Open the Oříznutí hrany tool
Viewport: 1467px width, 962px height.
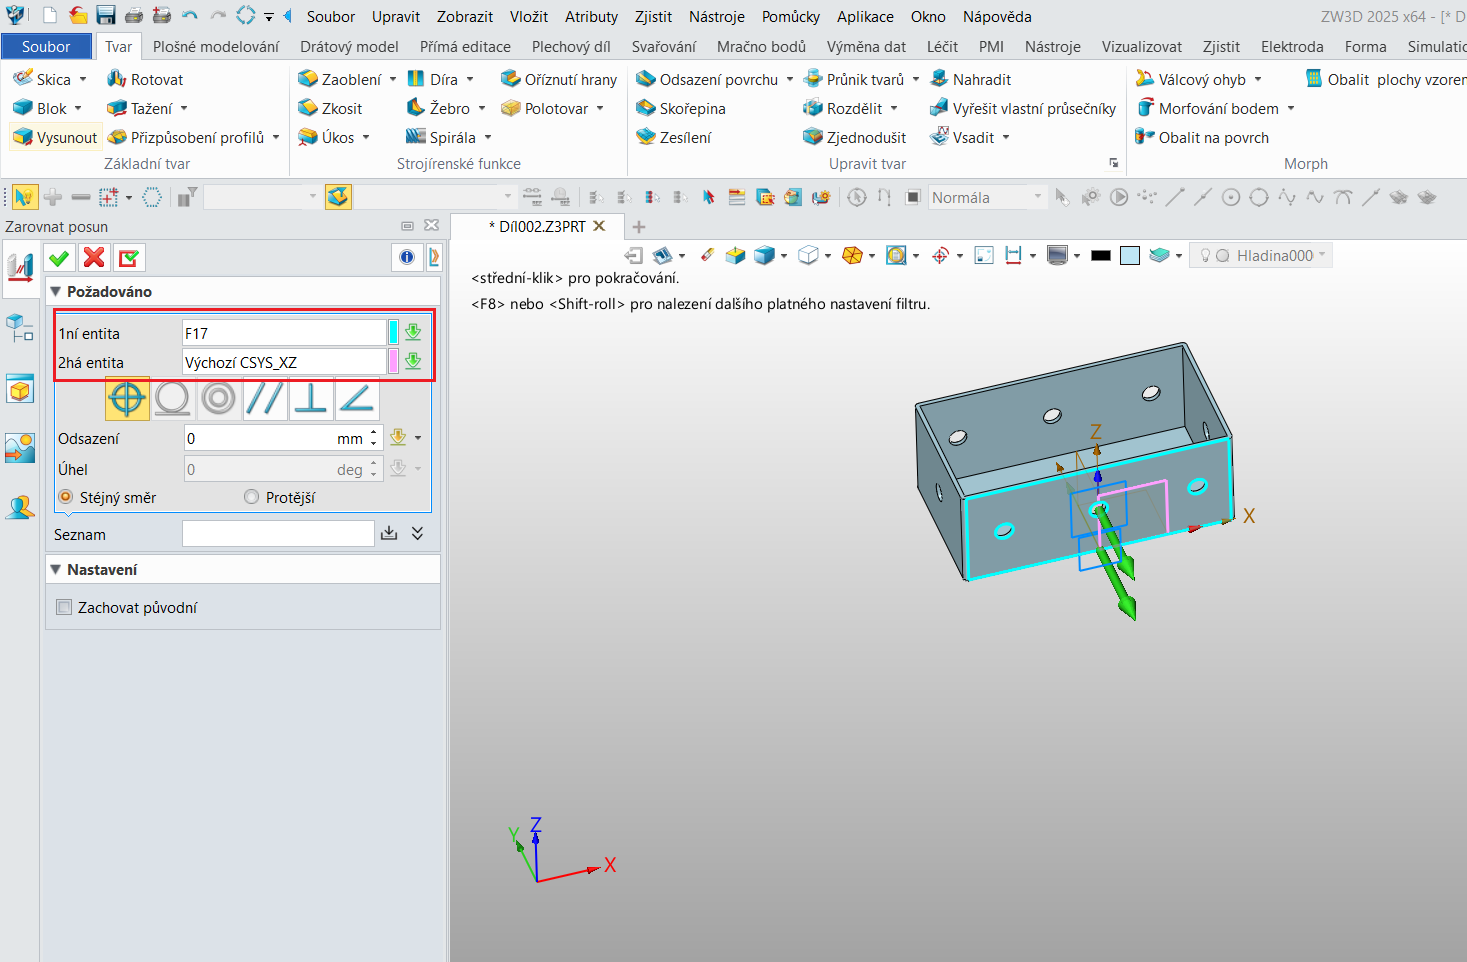(x=559, y=79)
